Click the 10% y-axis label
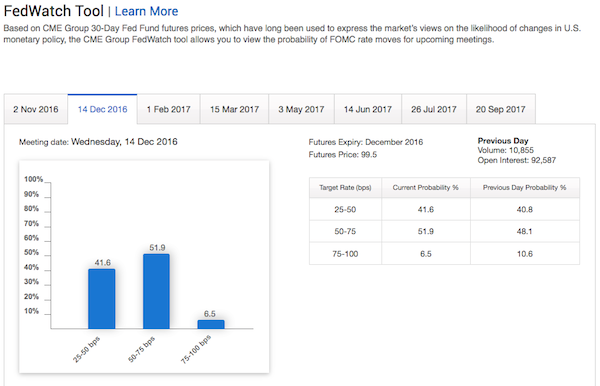This screenshot has width=600, height=386. click(x=31, y=311)
